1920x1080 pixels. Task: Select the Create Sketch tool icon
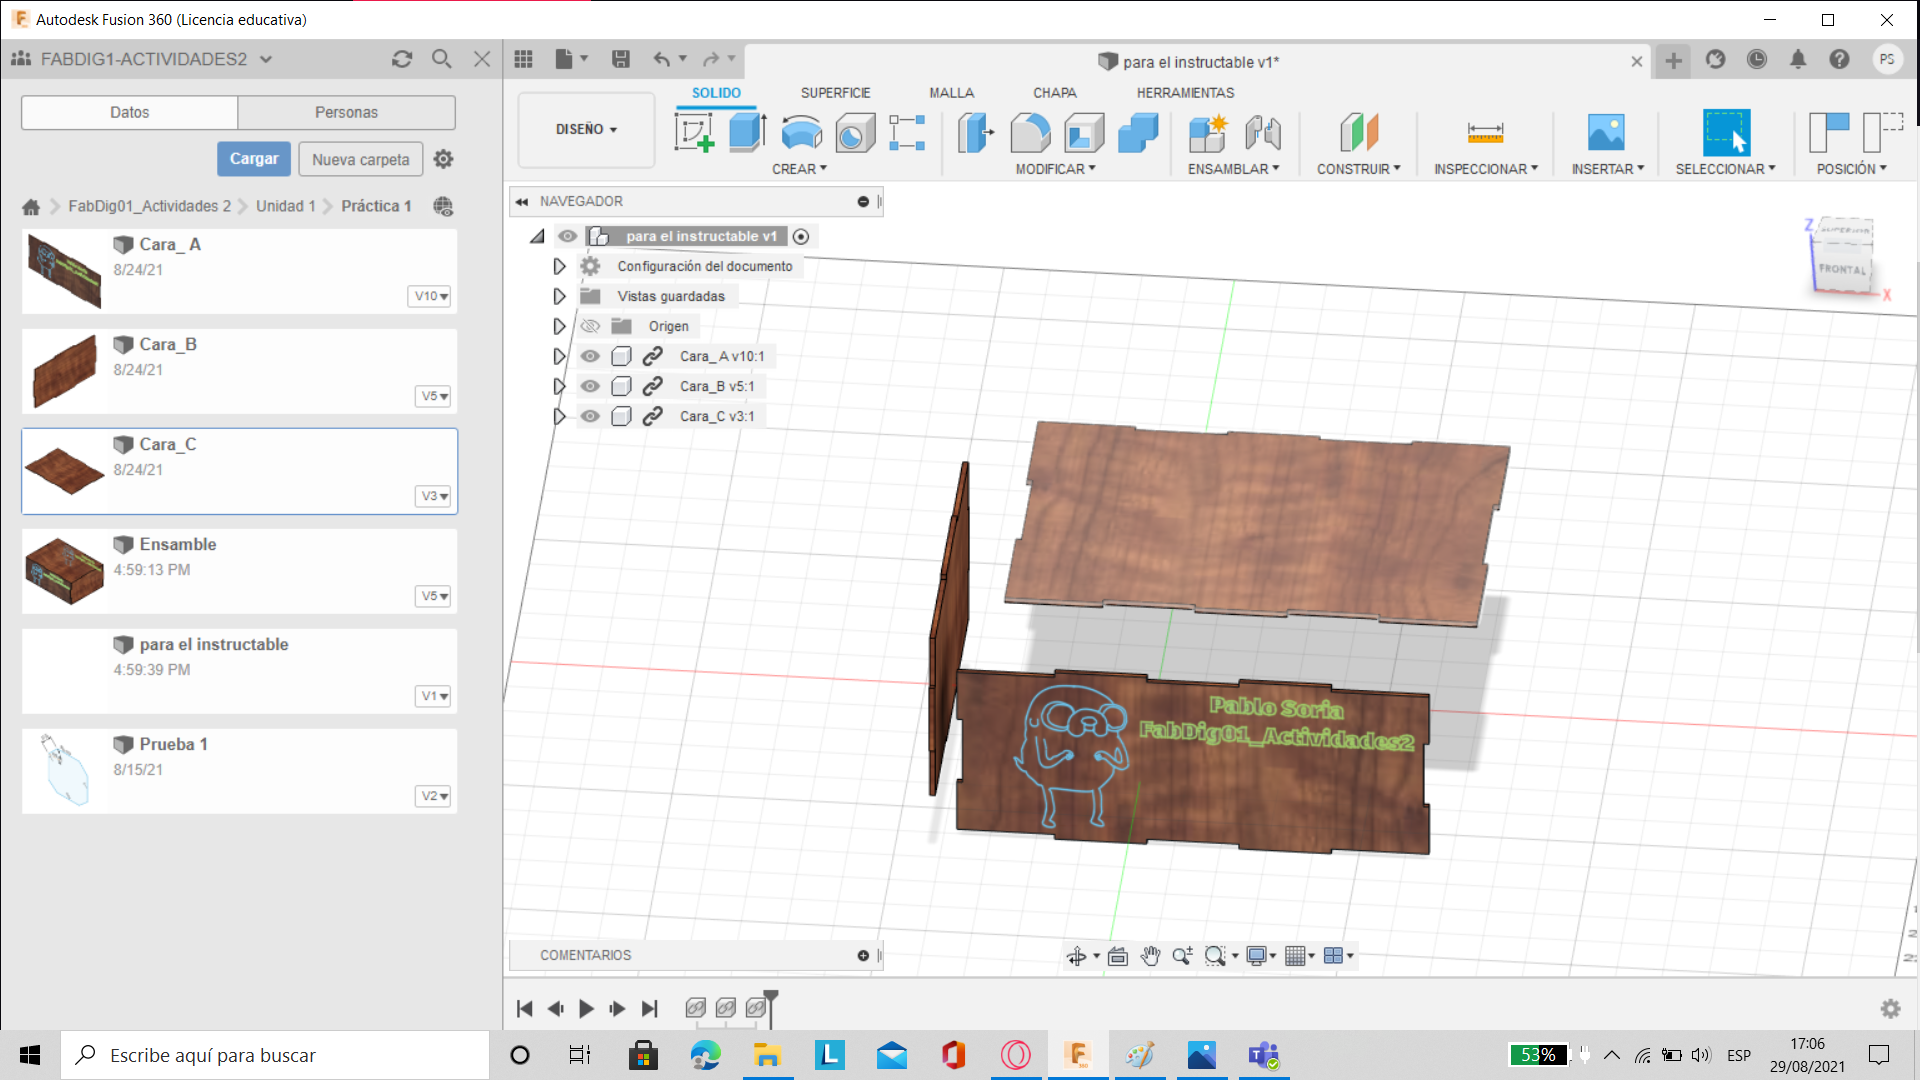coord(693,132)
